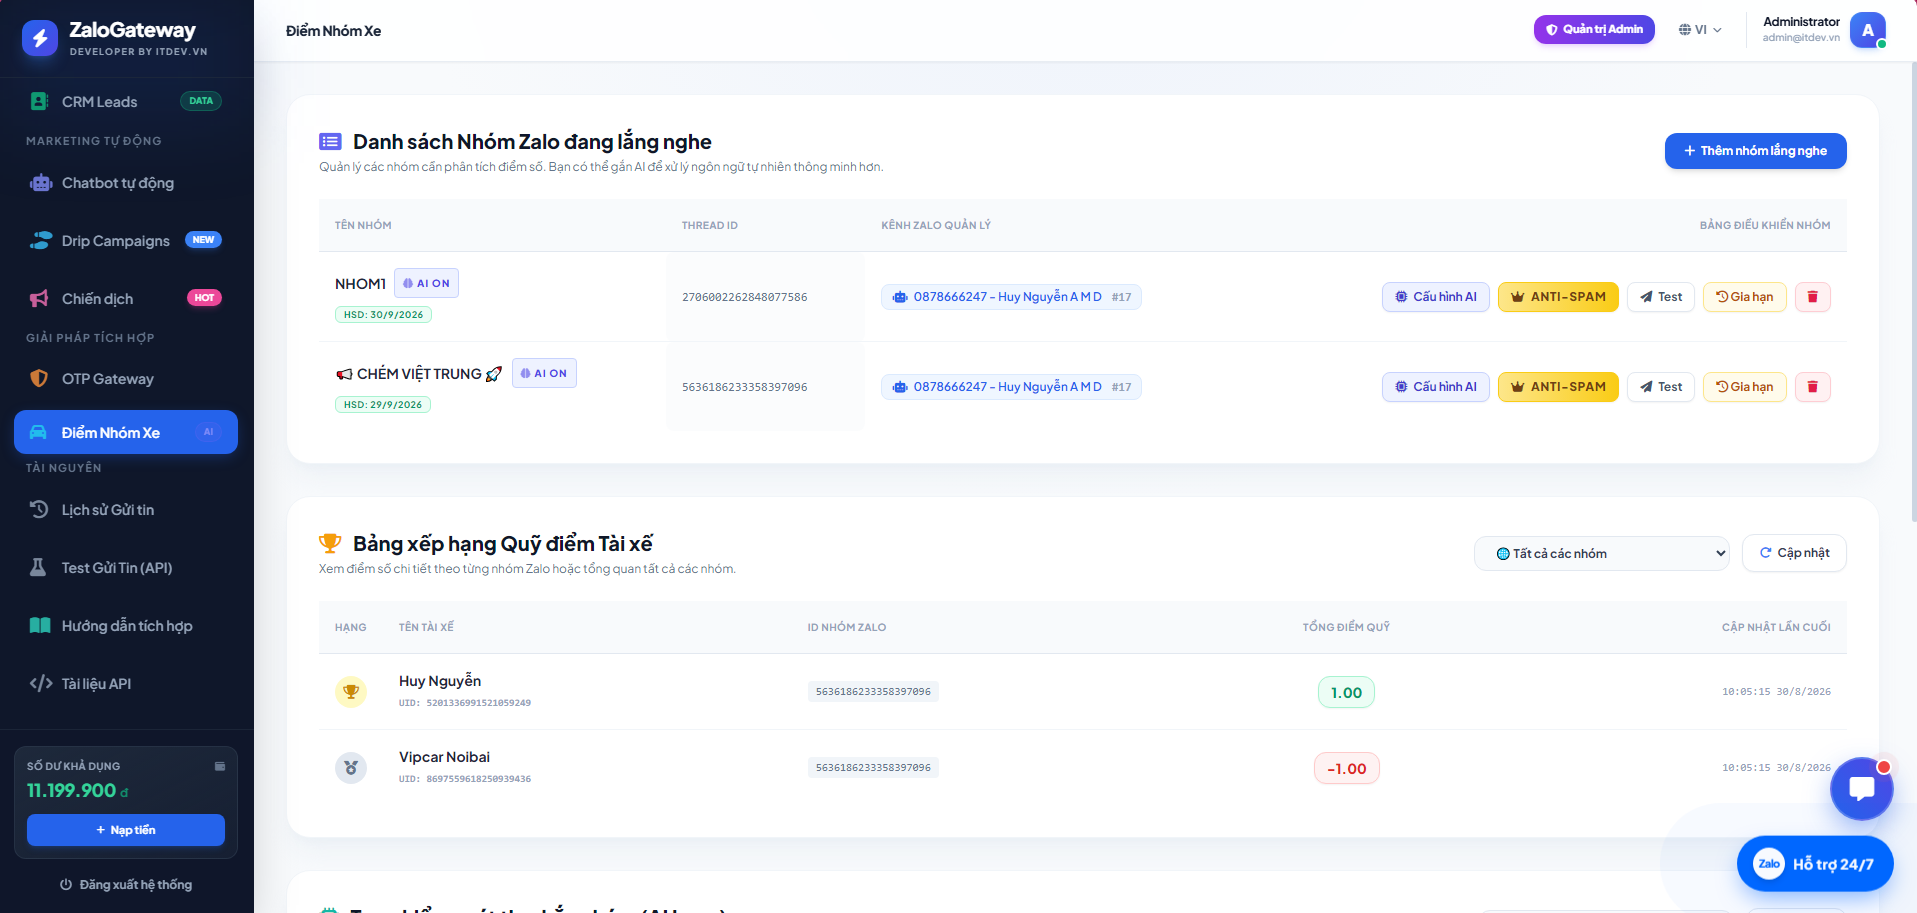Delete CHÉM VIỆT TRUNG with trash icon
This screenshot has width=1917, height=913.
[x=1813, y=387]
